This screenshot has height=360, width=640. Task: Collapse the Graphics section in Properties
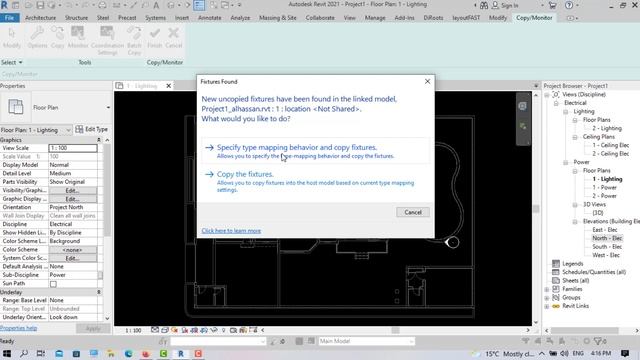pos(98,140)
